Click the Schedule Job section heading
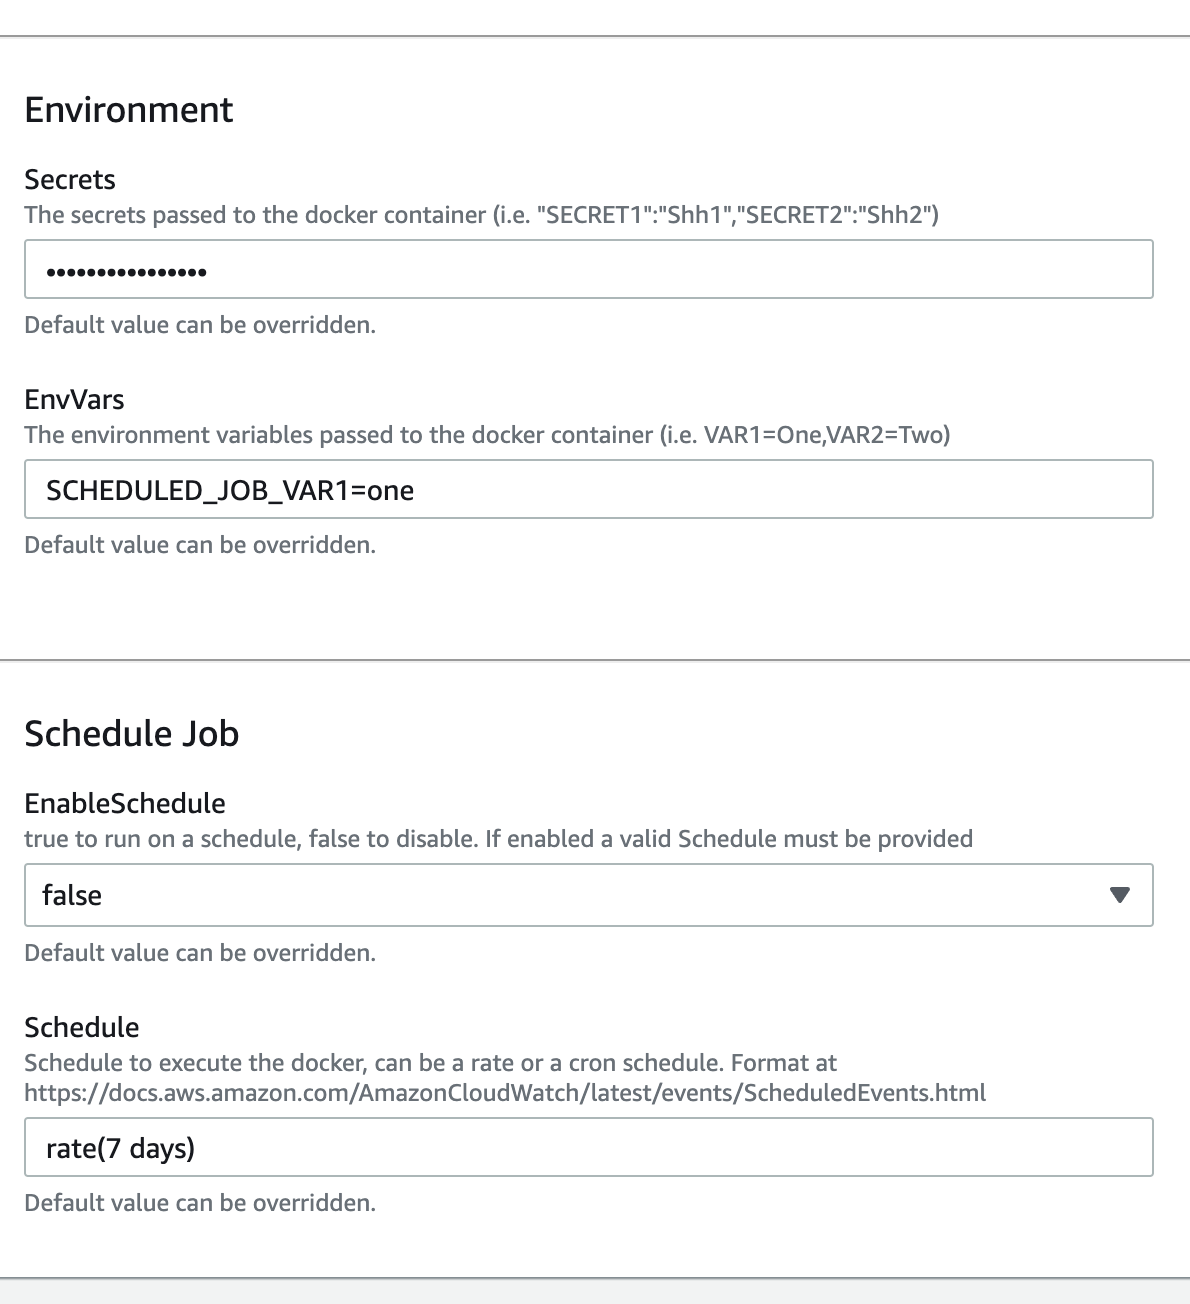 tap(132, 733)
